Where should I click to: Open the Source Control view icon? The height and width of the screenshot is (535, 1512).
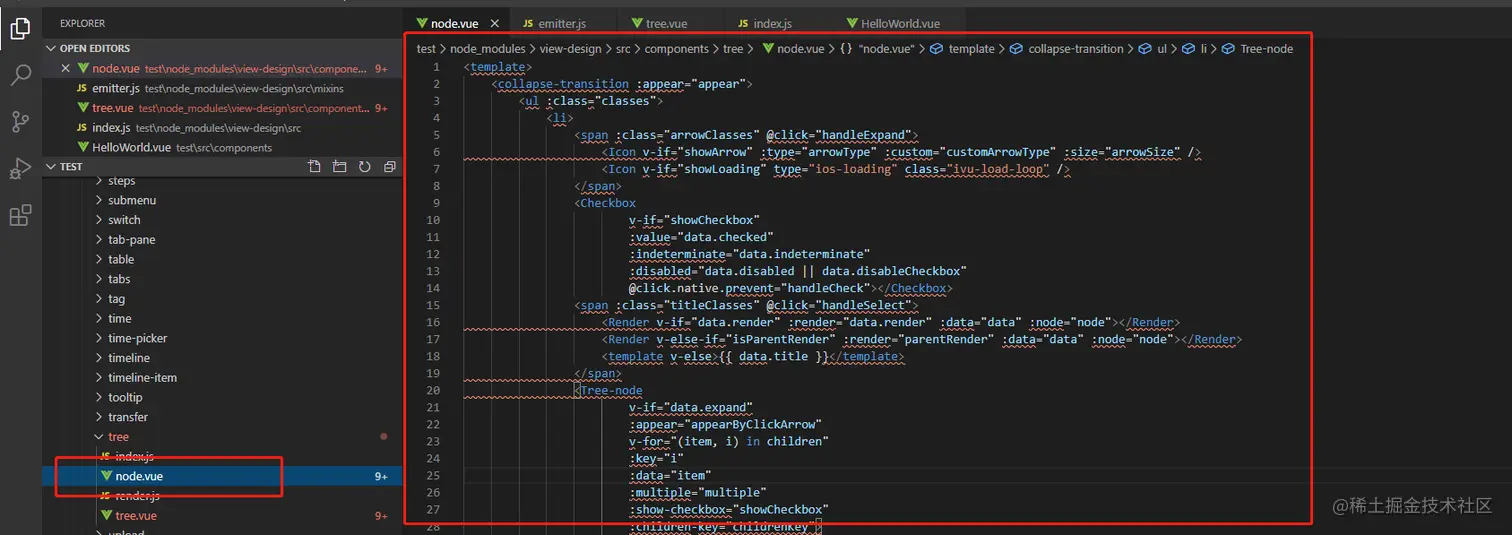click(20, 122)
